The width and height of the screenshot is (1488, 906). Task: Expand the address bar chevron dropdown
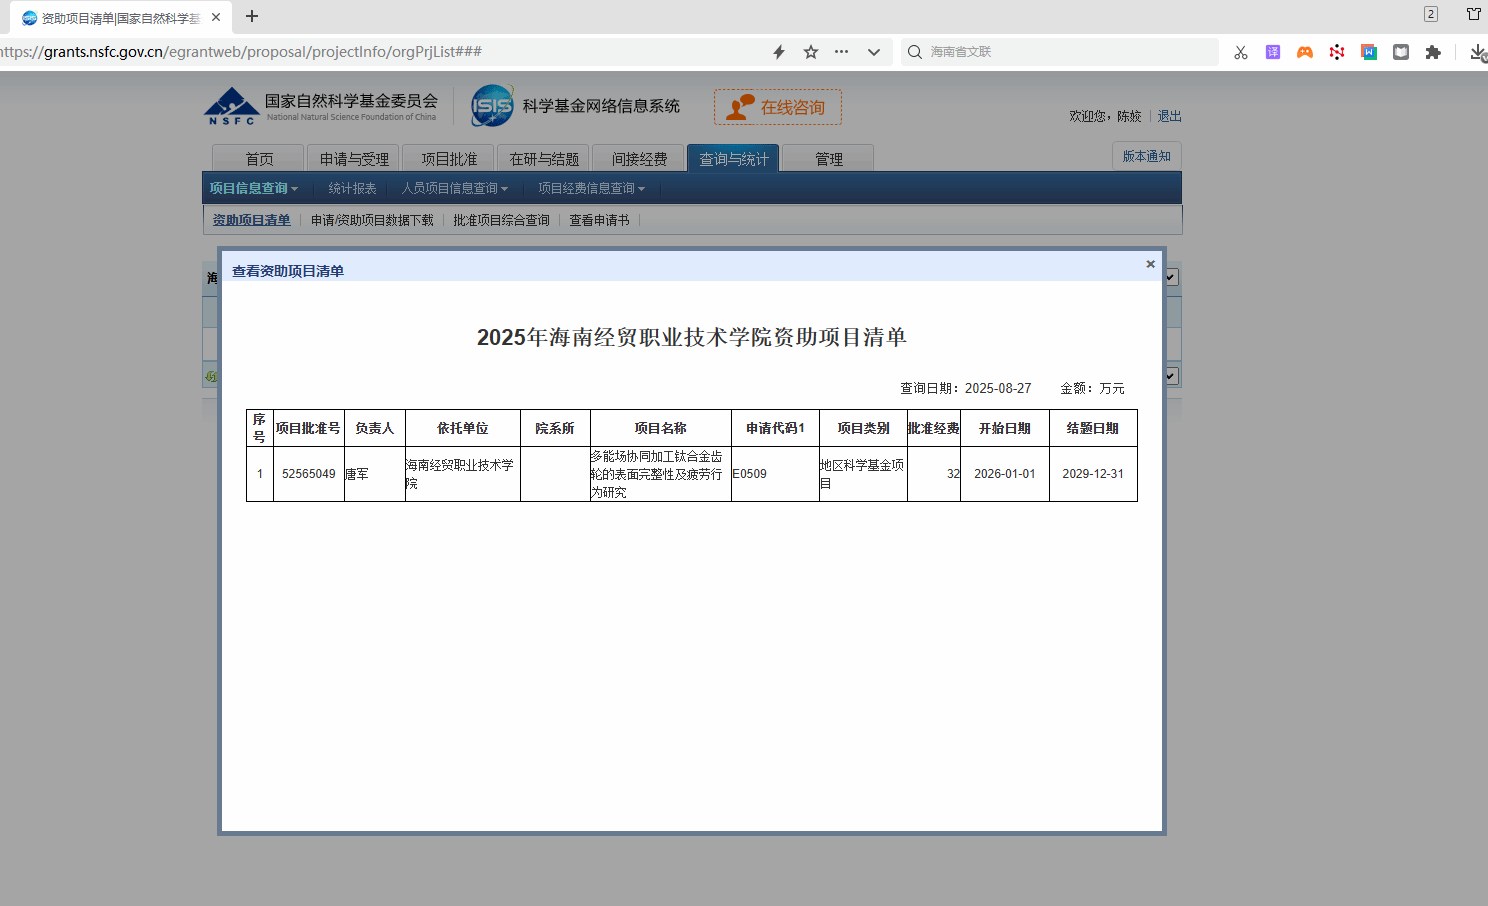[874, 52]
